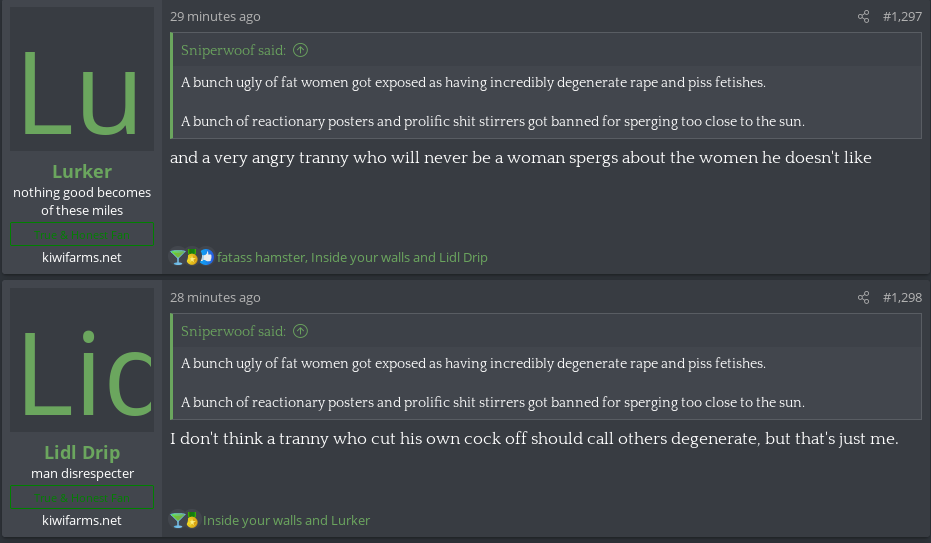Image resolution: width=931 pixels, height=543 pixels.
Task: Click "Sniperwoof said:" in post #1,297's quote
Action: point(233,50)
